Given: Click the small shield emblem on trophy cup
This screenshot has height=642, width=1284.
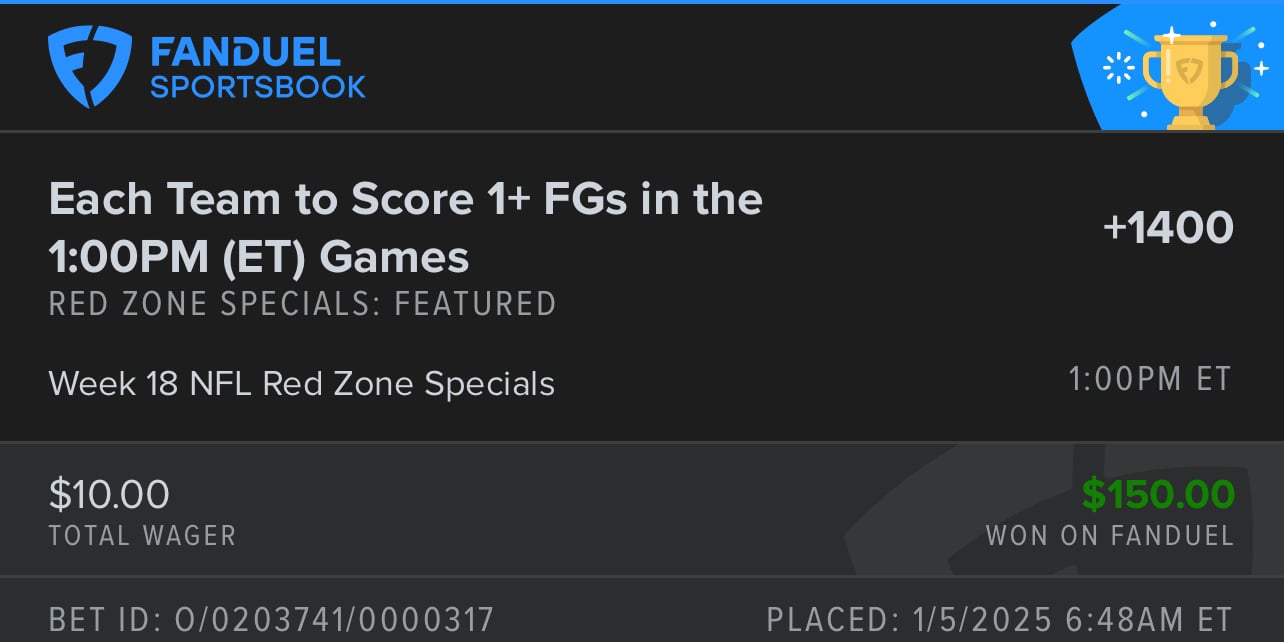Looking at the screenshot, I should coord(1190,70).
